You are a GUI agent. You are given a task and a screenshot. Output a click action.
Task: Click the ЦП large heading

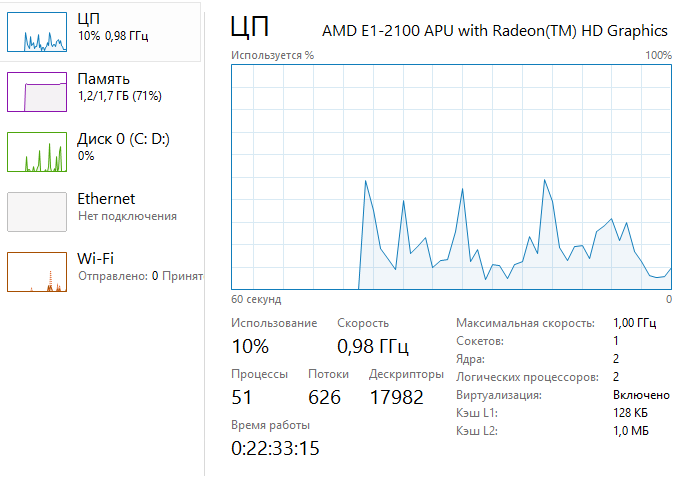(250, 26)
